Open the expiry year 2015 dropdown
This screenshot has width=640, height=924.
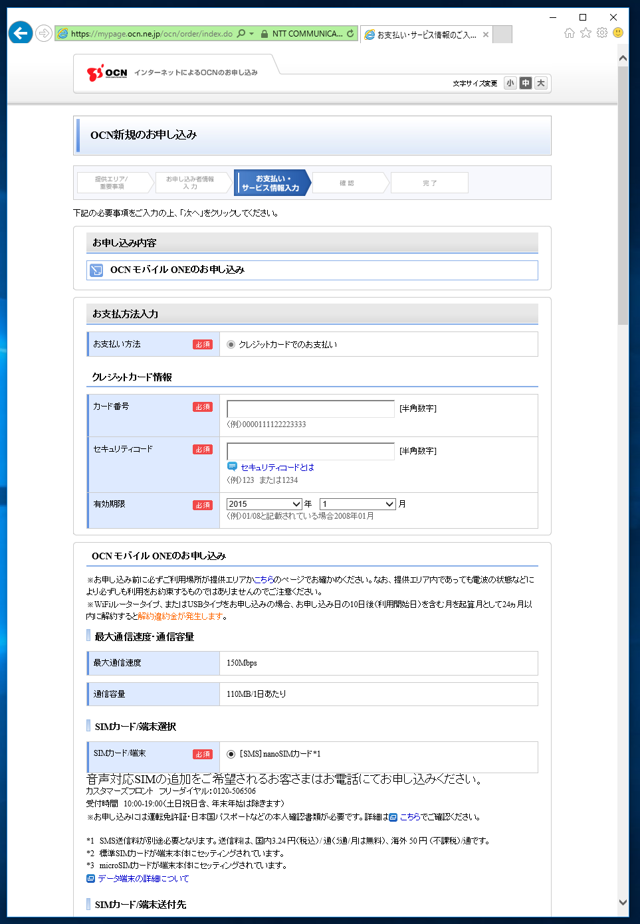tap(265, 504)
